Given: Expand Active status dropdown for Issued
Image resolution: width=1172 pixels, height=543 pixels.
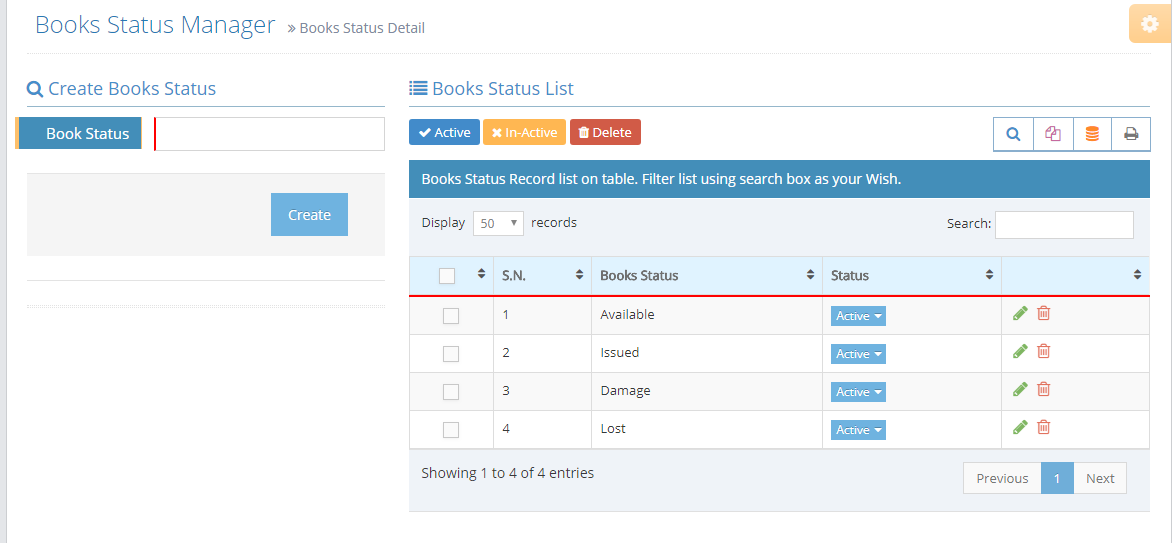Looking at the screenshot, I should click(x=858, y=354).
